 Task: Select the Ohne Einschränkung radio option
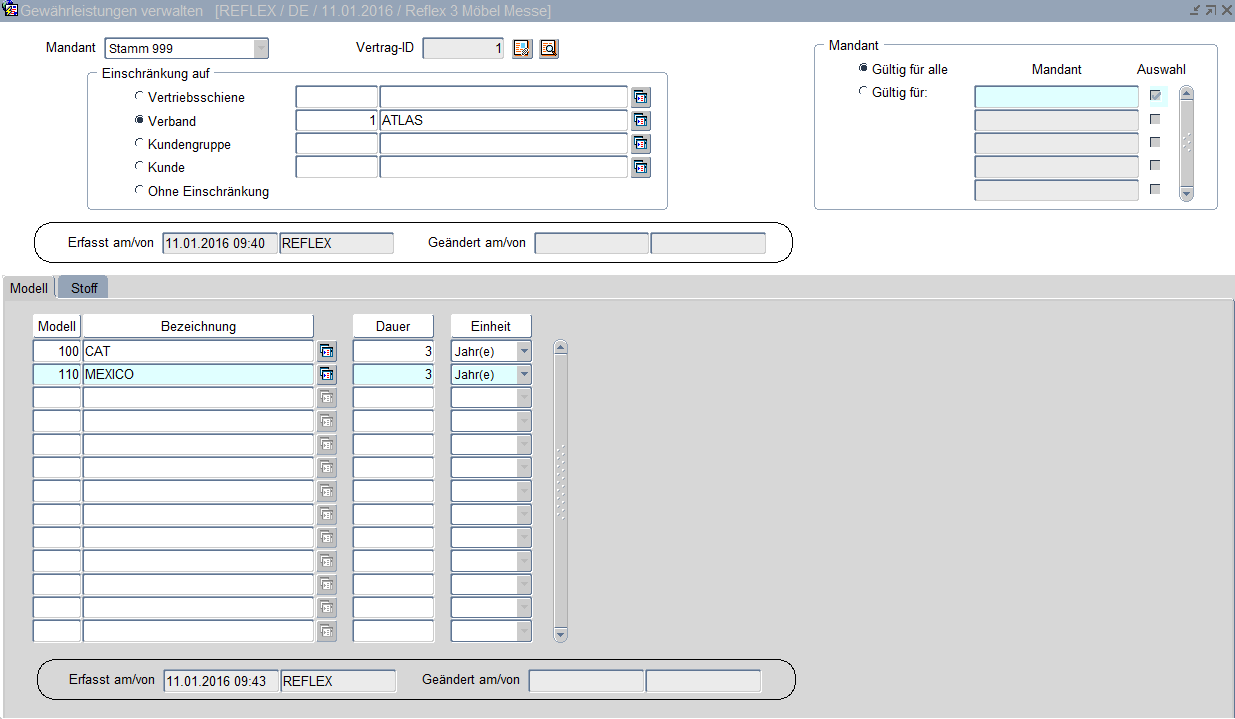(139, 190)
